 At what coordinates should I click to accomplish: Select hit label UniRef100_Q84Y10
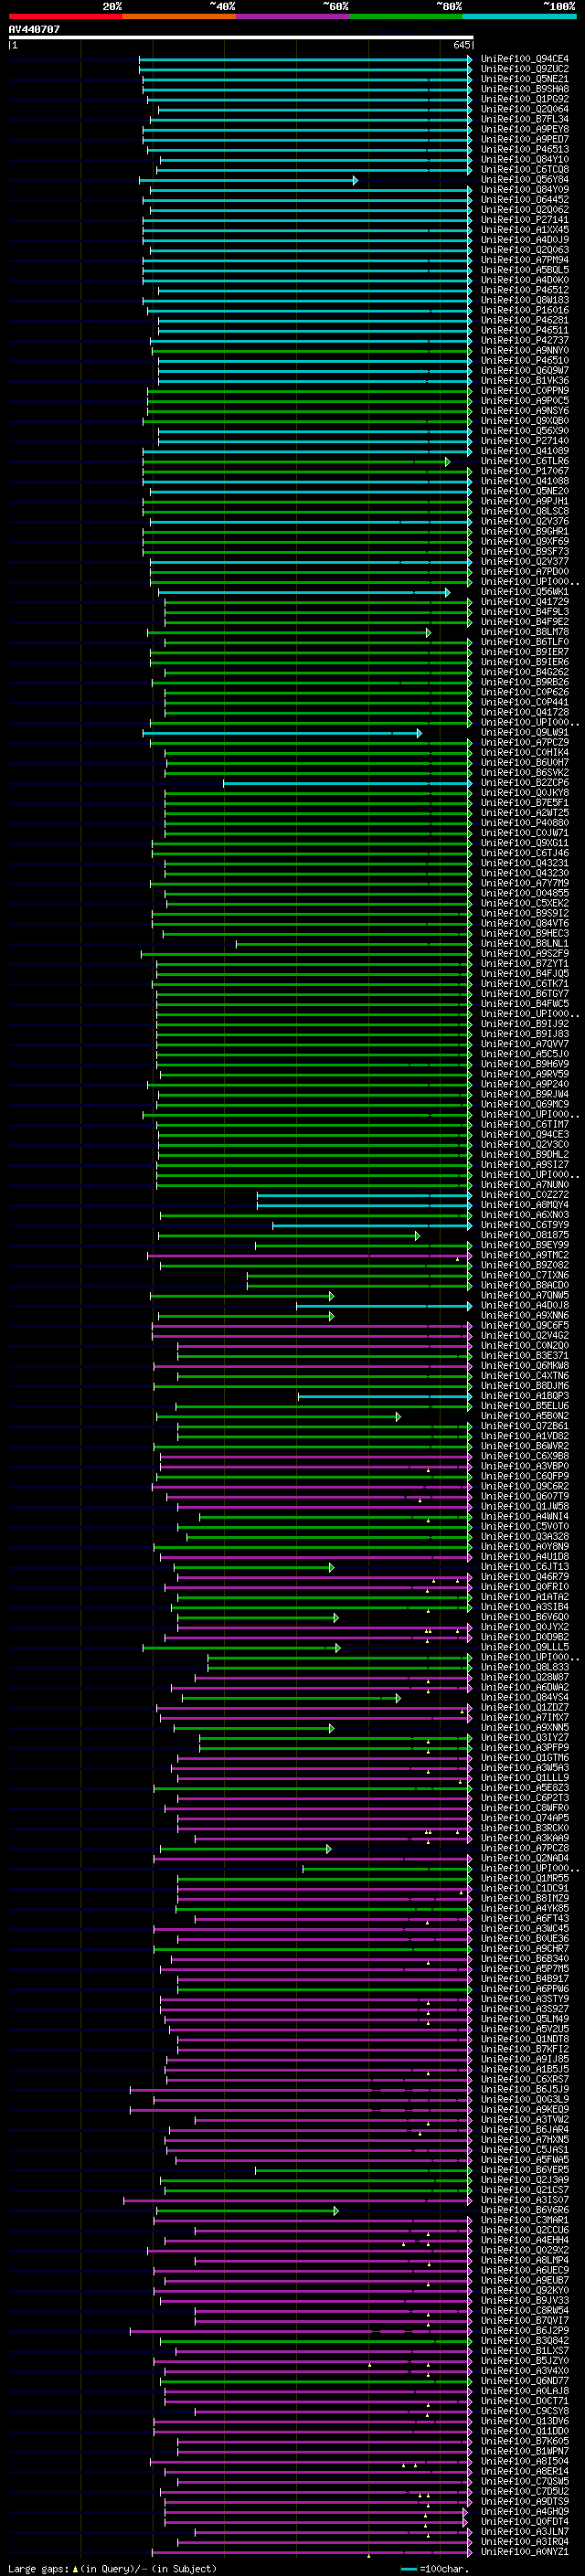[x=525, y=160]
